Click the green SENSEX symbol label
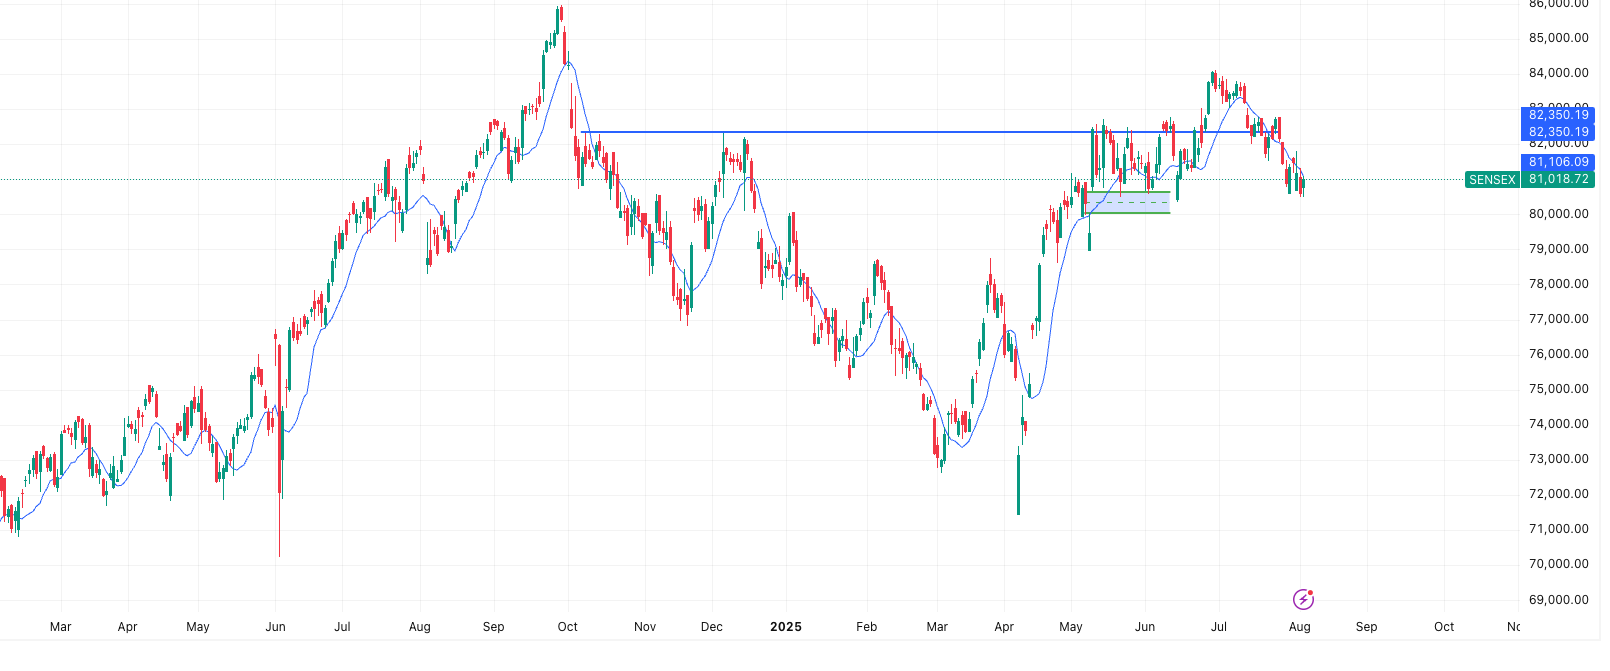 pyautogui.click(x=1492, y=180)
